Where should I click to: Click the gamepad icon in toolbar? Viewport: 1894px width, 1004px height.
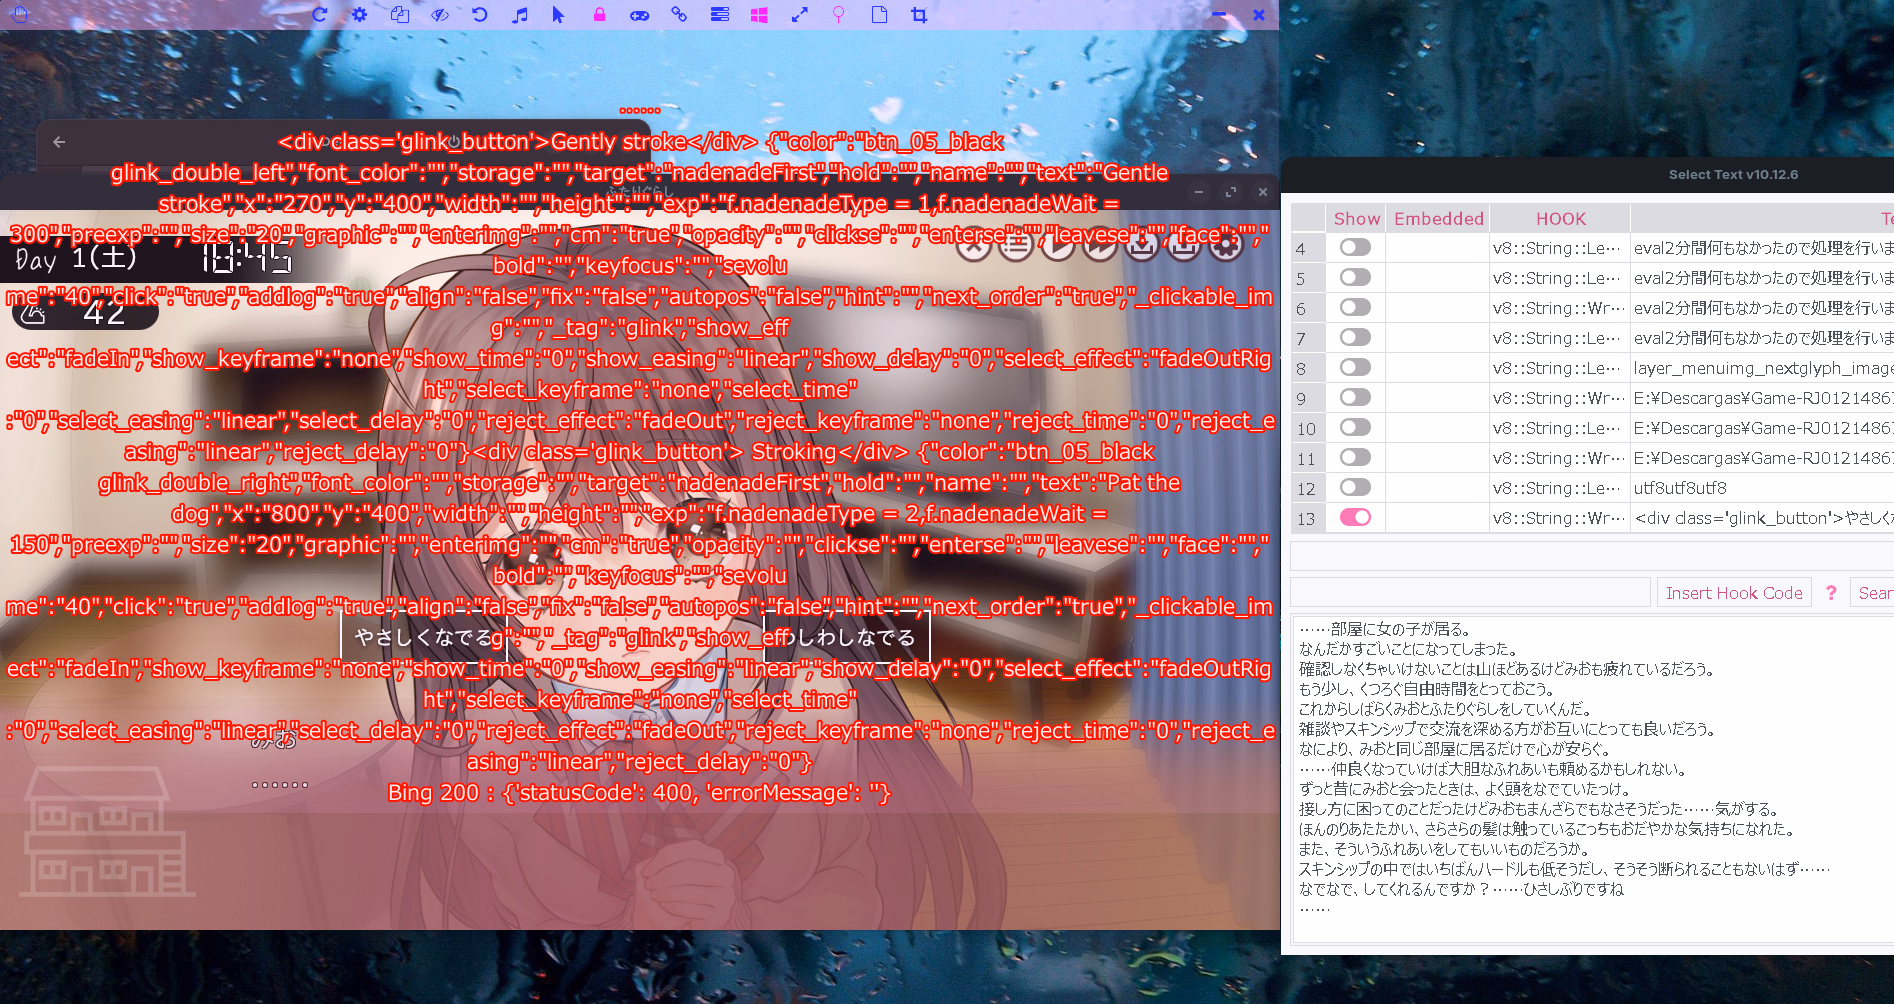click(x=639, y=15)
